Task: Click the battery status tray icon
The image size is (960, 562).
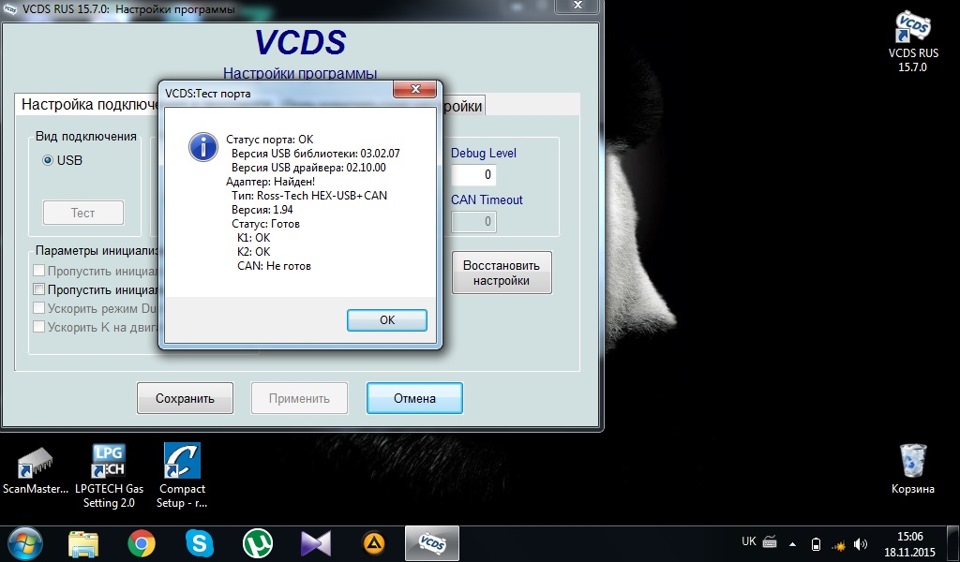Action: click(816, 544)
